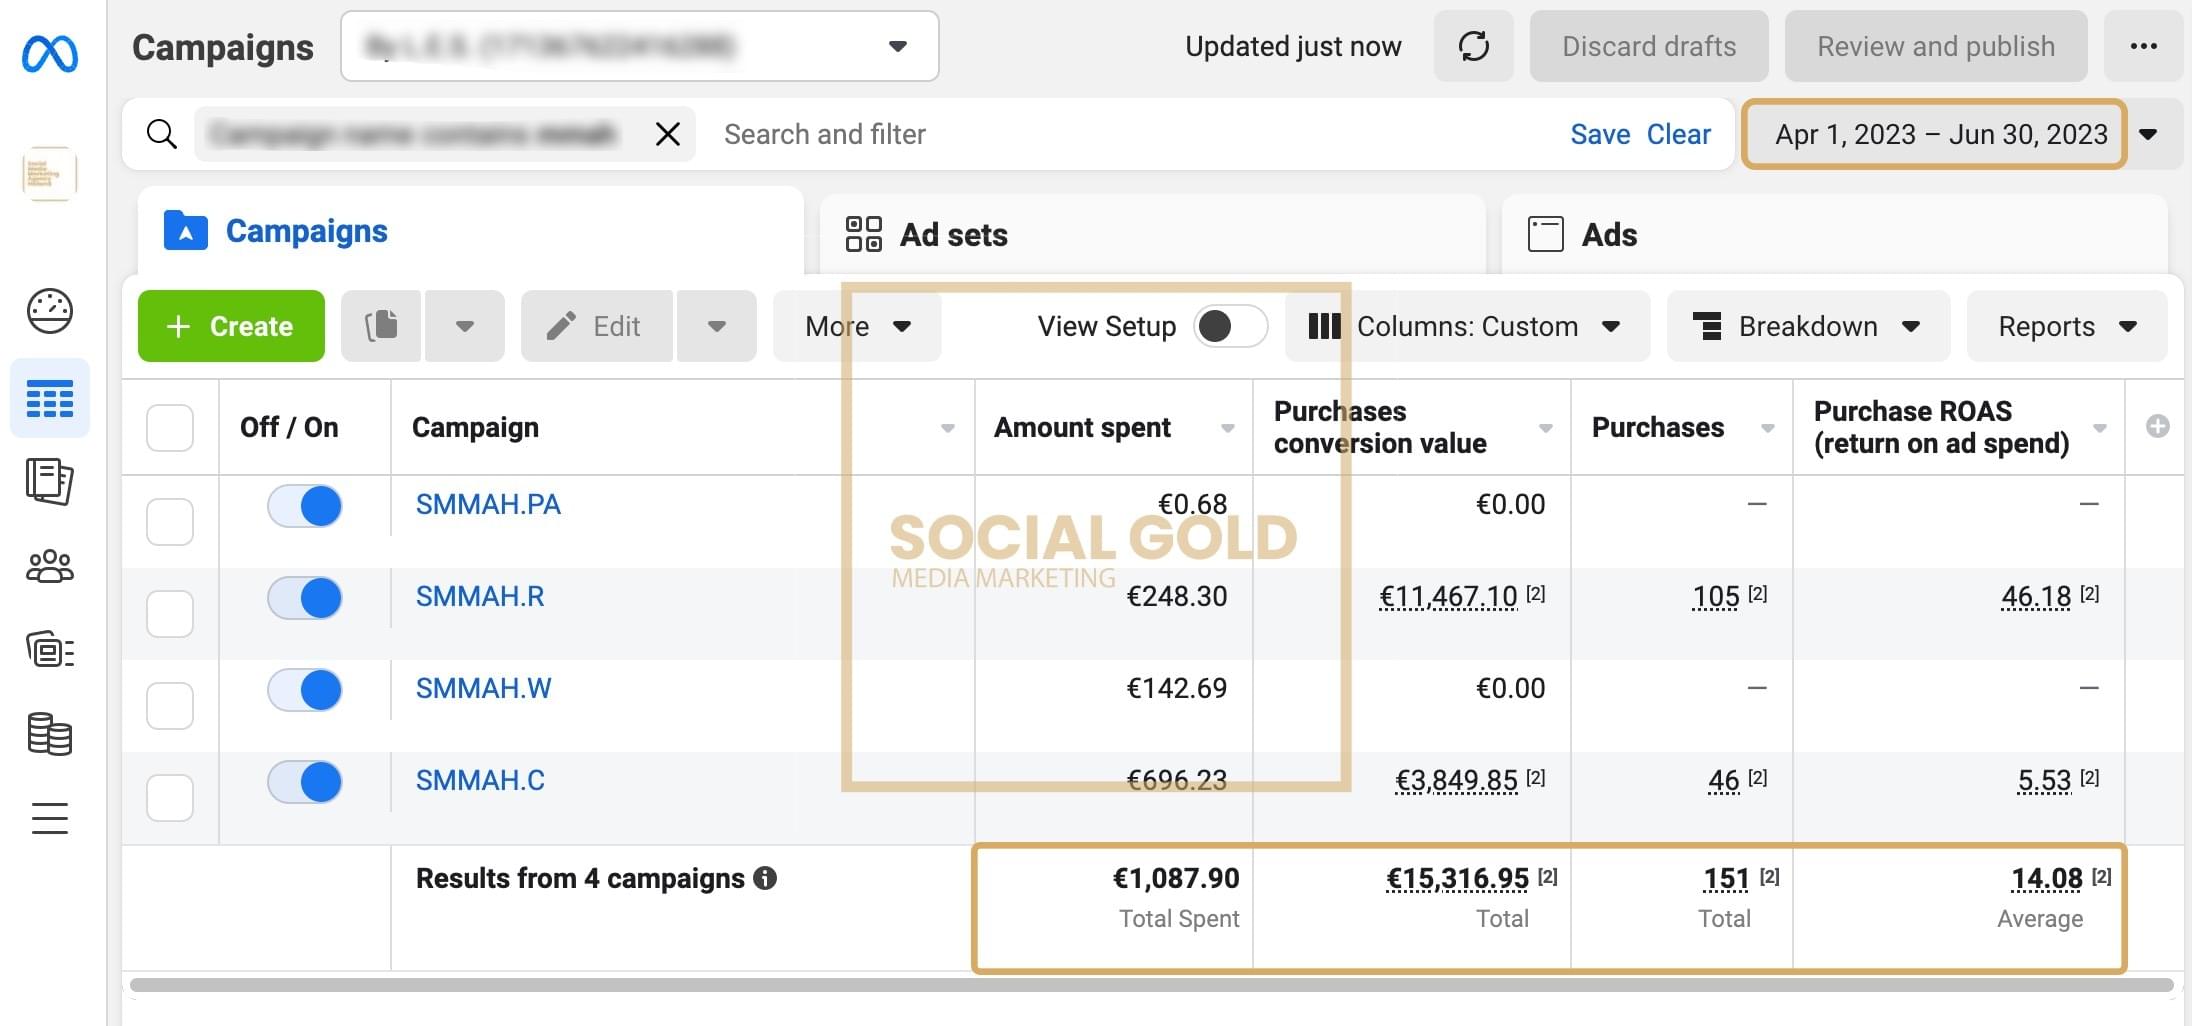Click the duplicate campaign icon button
Screen dimensions: 2192x1026
point(381,326)
